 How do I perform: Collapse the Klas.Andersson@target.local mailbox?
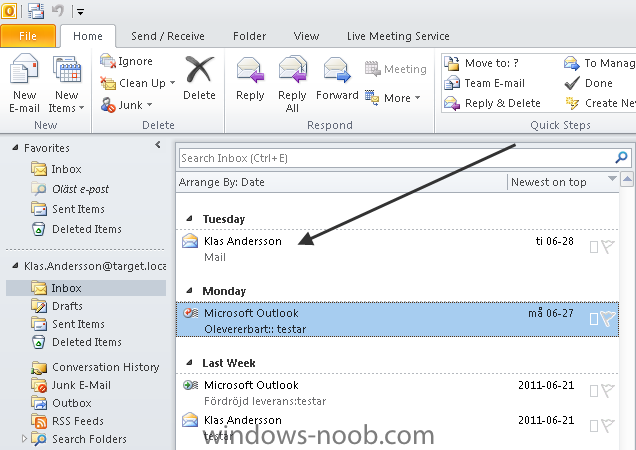tap(15, 266)
